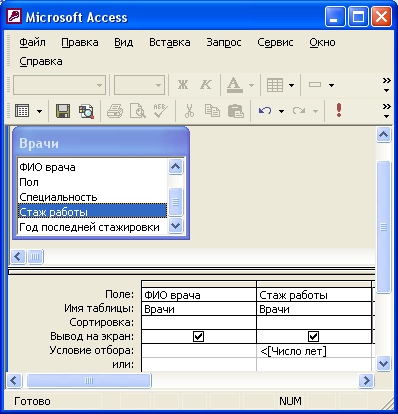Click Поле cell containing Стаж работы
Viewport: 398px width, 414px height.
pyautogui.click(x=314, y=295)
